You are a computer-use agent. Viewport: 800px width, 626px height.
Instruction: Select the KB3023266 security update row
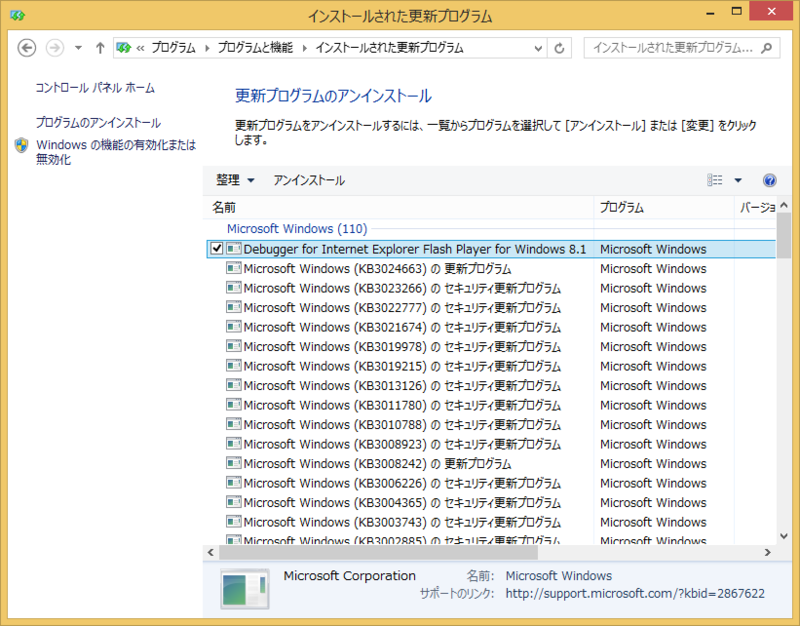pos(490,288)
